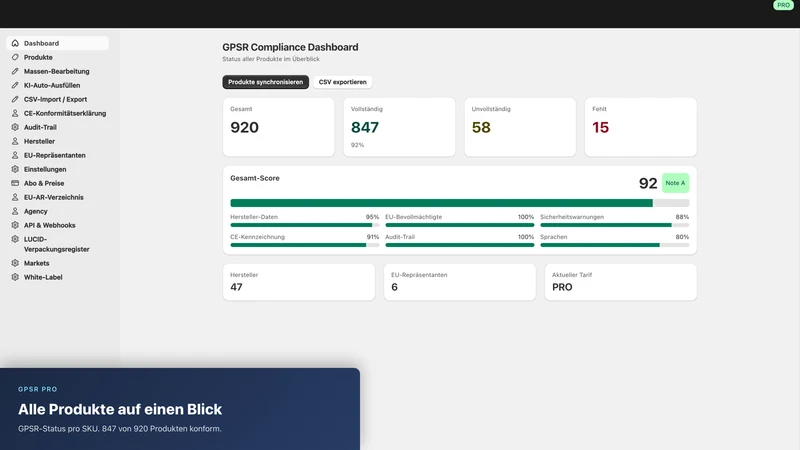
Task: Click the Produkte synchronisieren button
Action: pyautogui.click(x=265, y=82)
